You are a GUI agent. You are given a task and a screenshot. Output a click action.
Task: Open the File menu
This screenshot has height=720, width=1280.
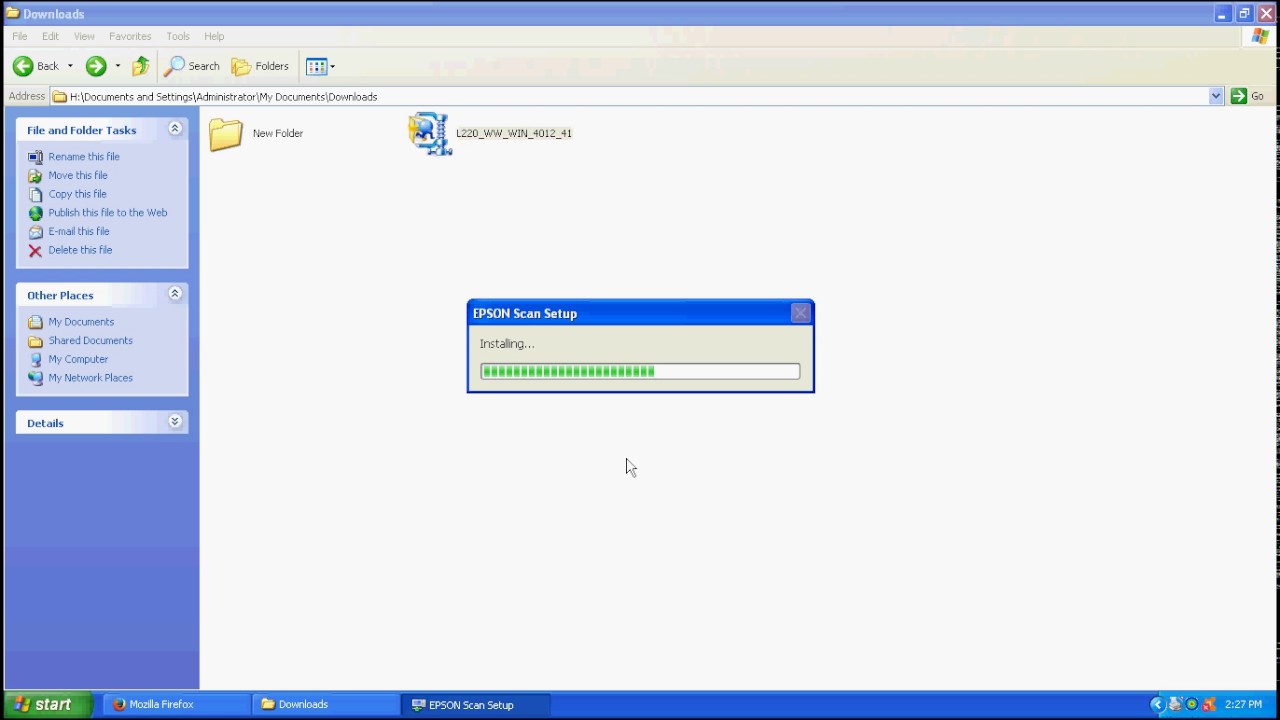(x=20, y=36)
